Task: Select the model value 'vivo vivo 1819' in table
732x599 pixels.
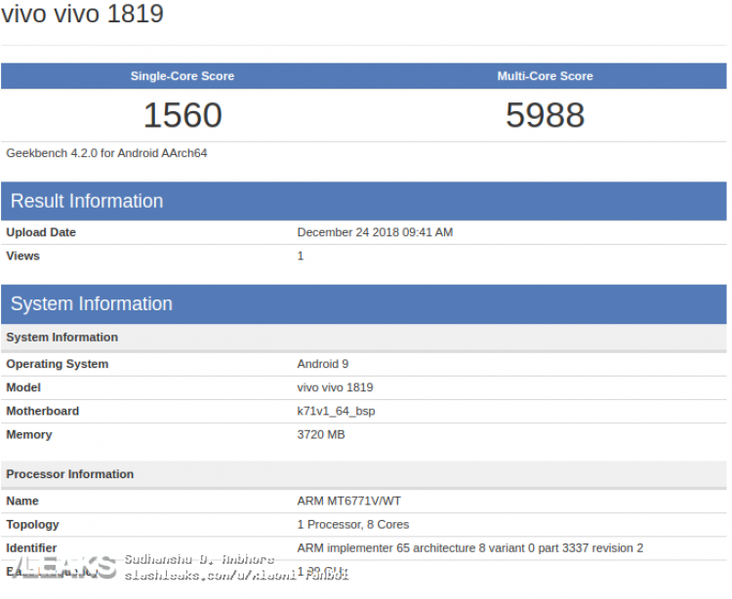Action: [335, 388]
